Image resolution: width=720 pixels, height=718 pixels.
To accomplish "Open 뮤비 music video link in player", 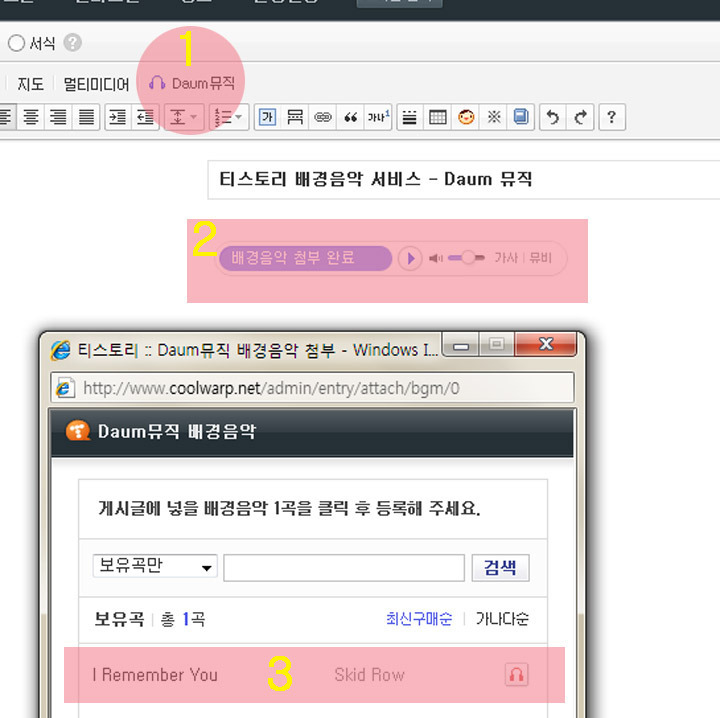I will click(x=540, y=258).
